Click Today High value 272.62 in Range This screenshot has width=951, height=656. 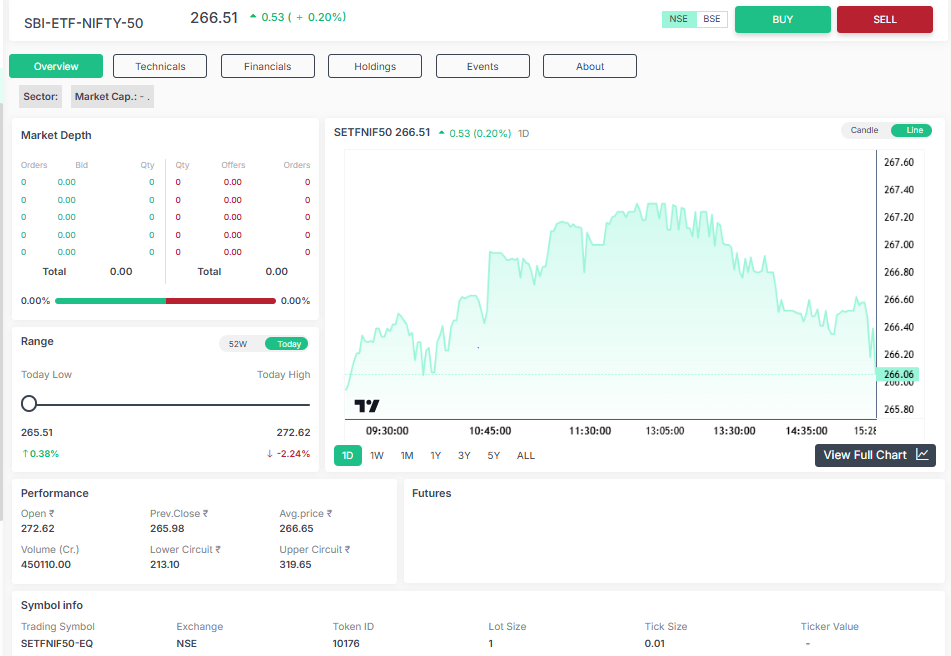pyautogui.click(x=294, y=432)
